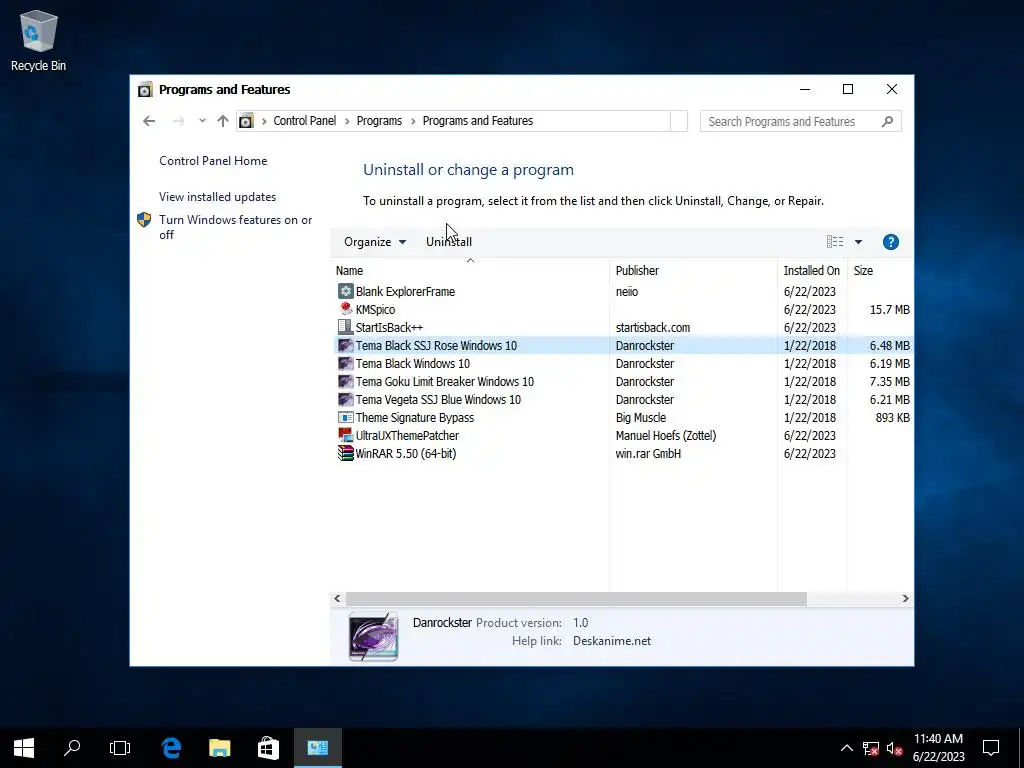Click the 15.7 MB size value

click(889, 310)
